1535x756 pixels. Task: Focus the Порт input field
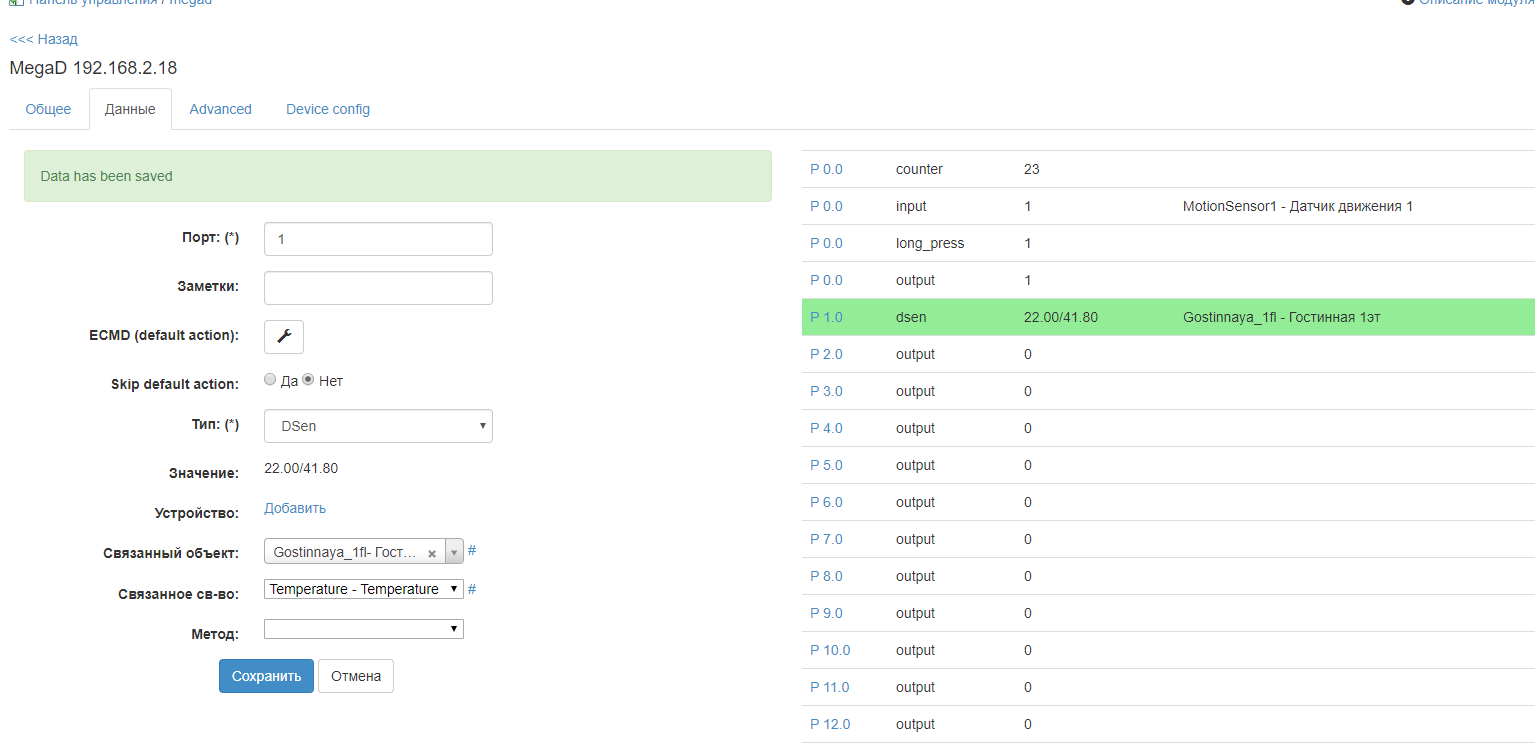click(378, 239)
